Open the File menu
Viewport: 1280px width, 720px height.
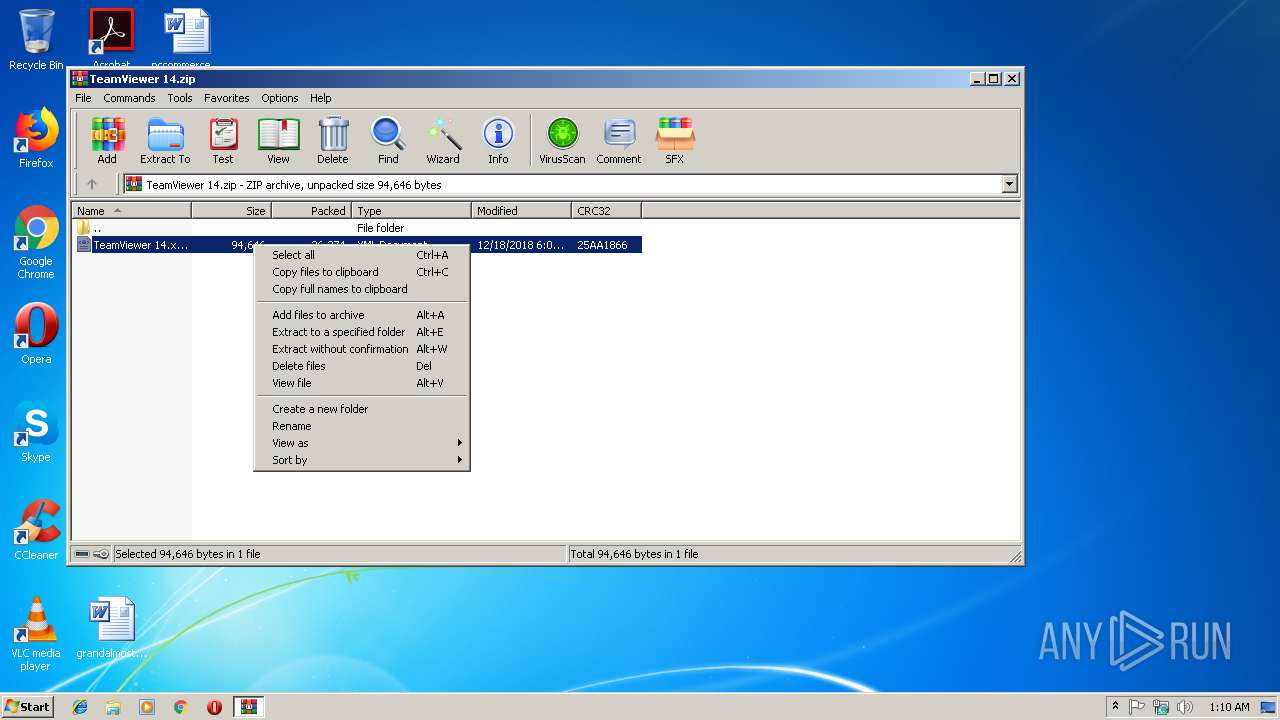click(x=83, y=98)
